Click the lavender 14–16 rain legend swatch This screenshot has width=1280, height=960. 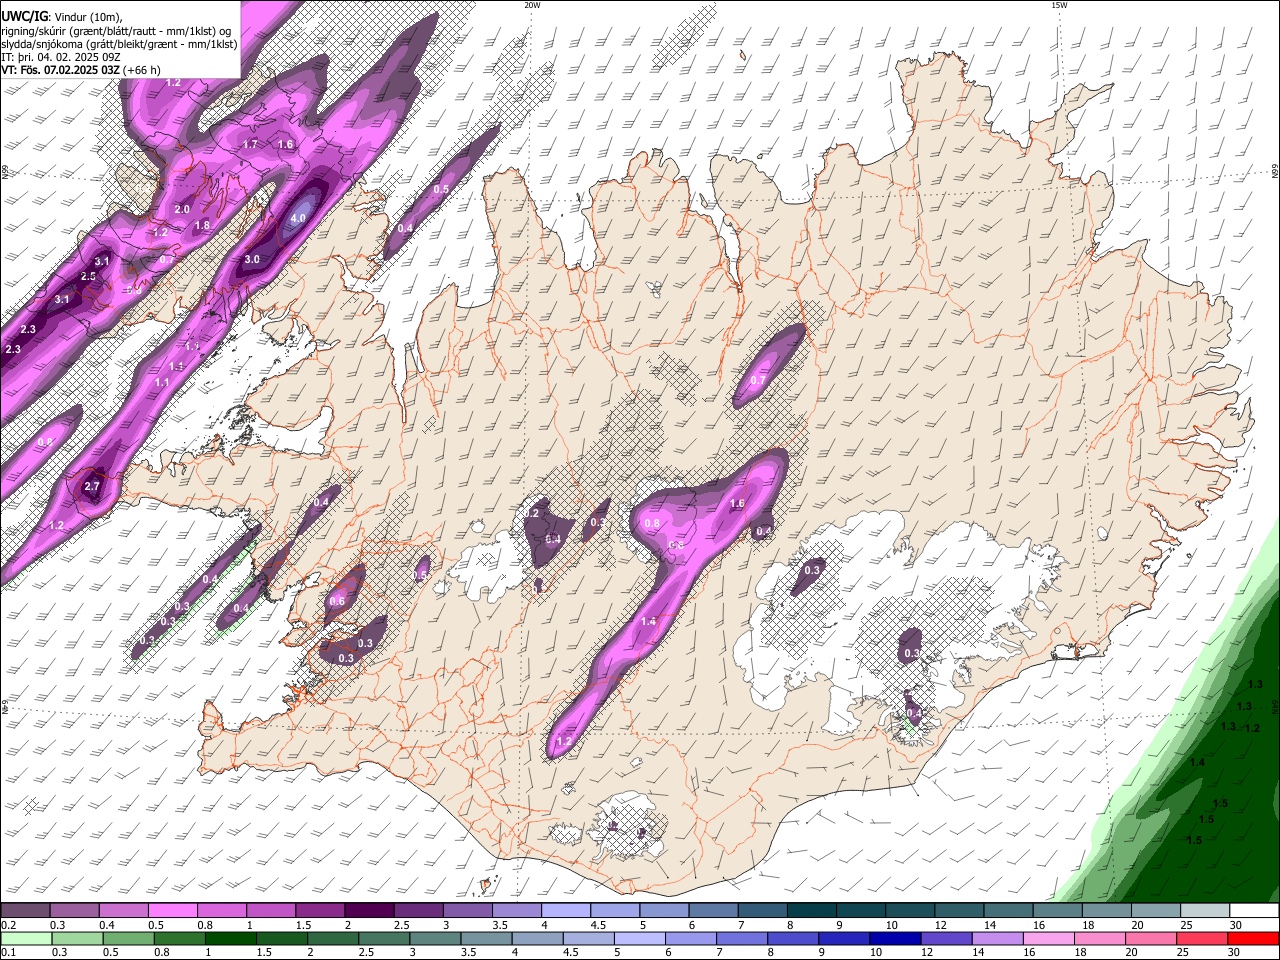[x=997, y=938]
